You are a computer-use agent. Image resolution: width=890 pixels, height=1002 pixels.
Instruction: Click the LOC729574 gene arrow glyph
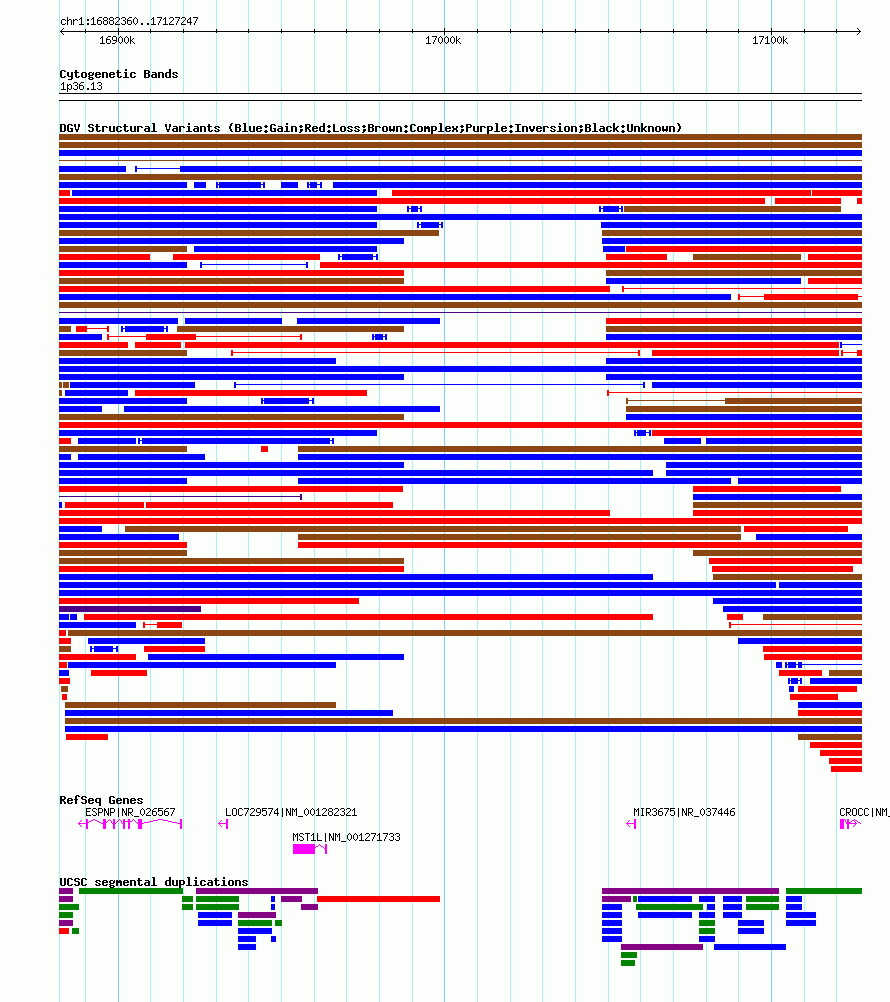pyautogui.click(x=223, y=824)
